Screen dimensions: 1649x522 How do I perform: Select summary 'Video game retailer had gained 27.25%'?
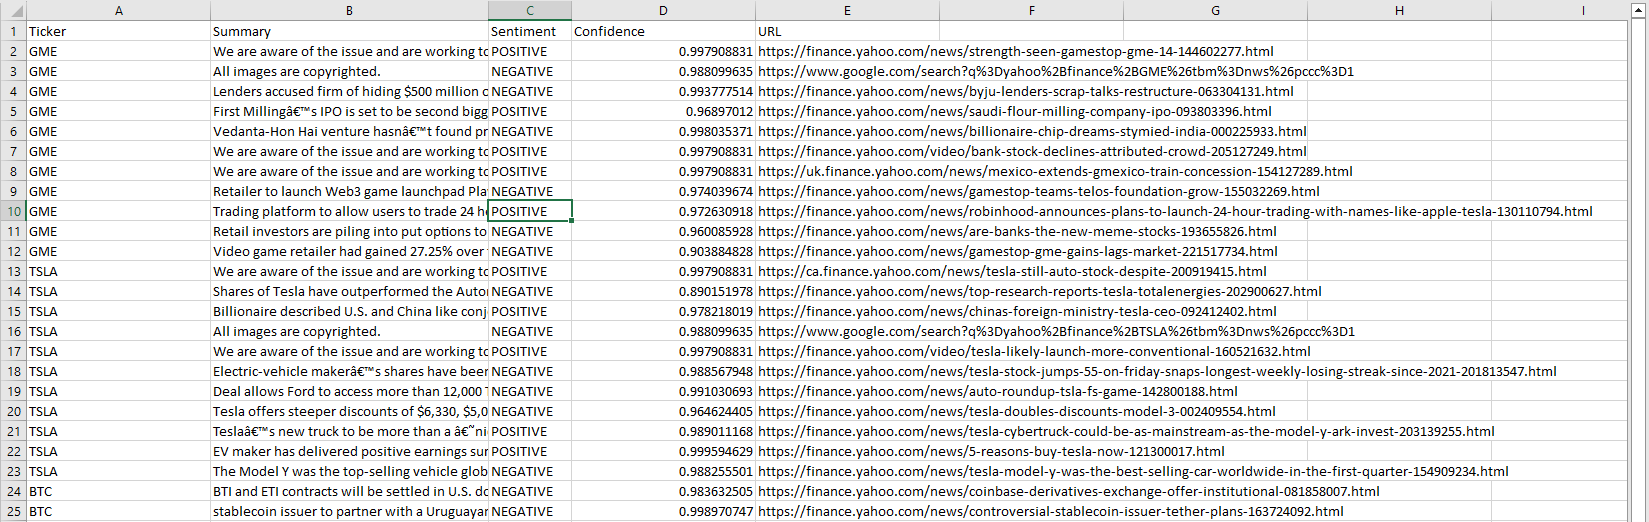349,251
